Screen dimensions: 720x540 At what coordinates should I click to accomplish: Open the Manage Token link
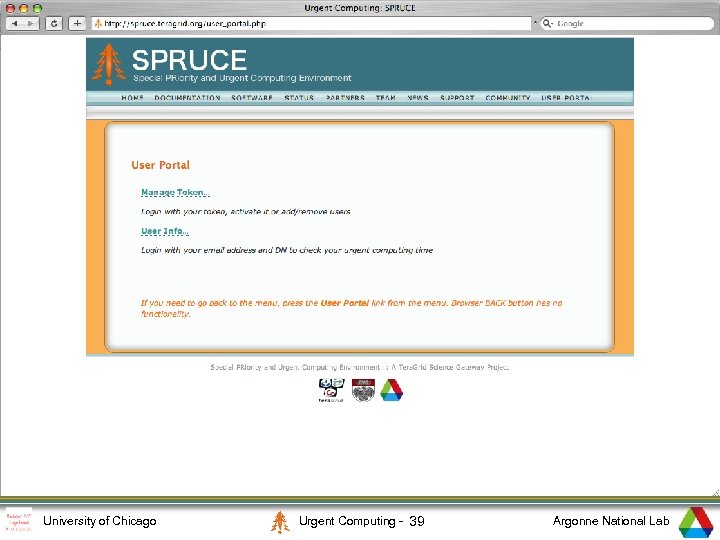pos(175,192)
